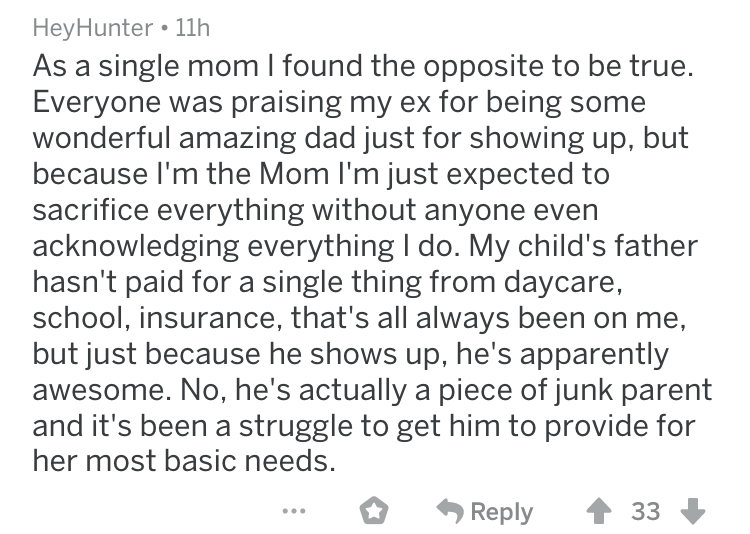Click the text 'sacrifice everything without anyone even'
750x534 pixels.
[316, 210]
